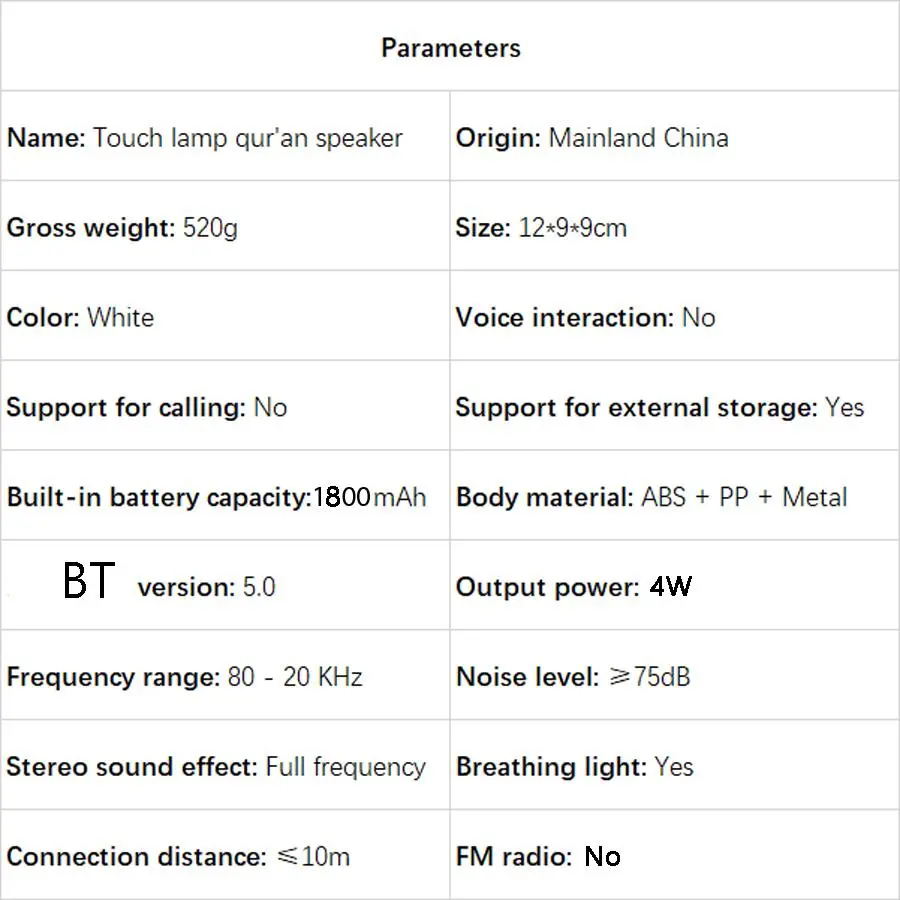This screenshot has width=900, height=900.
Task: Select the Connection distance cell
Action: pos(178,857)
